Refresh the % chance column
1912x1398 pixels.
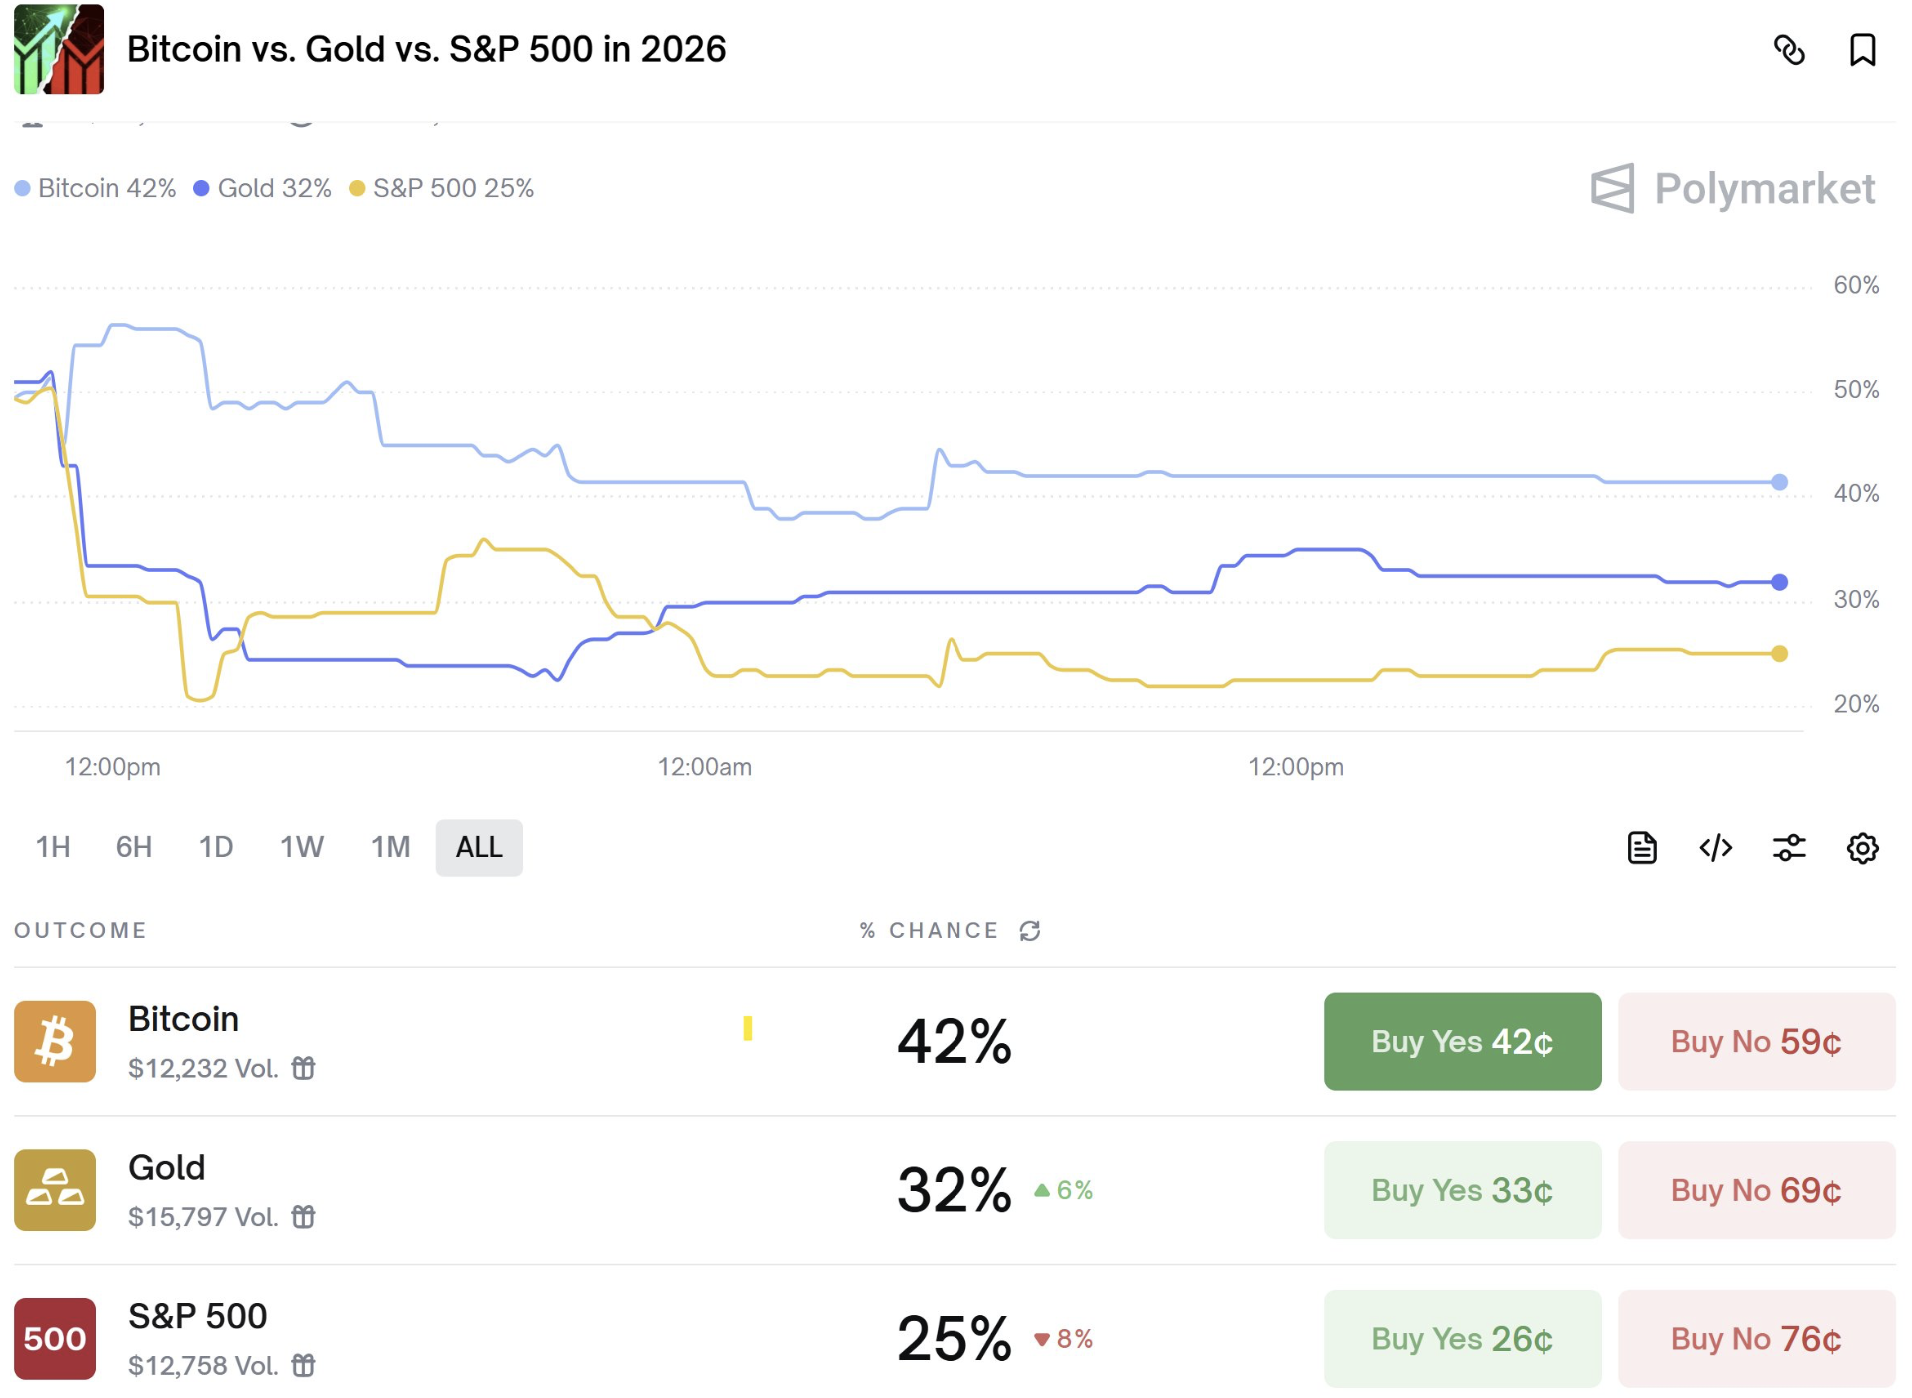tap(1029, 931)
